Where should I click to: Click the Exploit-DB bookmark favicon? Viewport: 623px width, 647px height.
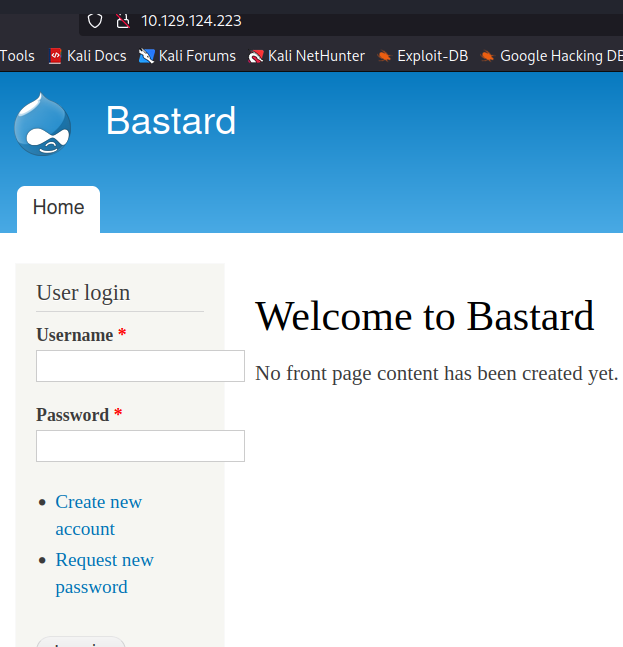(384, 56)
